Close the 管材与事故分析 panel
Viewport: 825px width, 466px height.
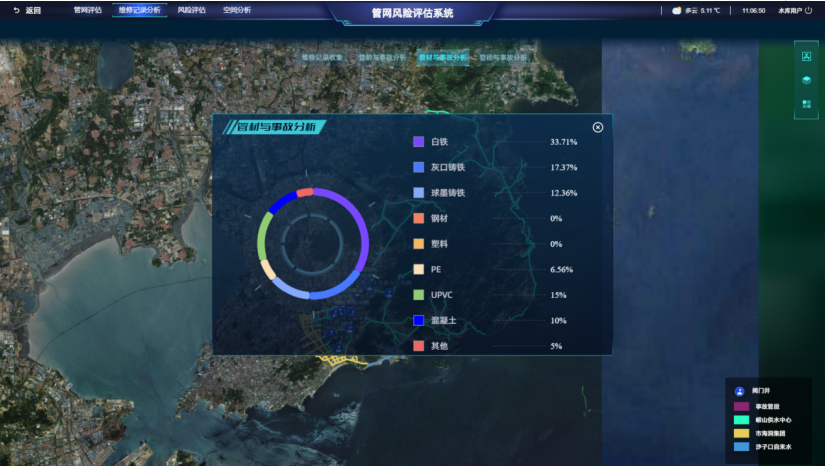(598, 127)
